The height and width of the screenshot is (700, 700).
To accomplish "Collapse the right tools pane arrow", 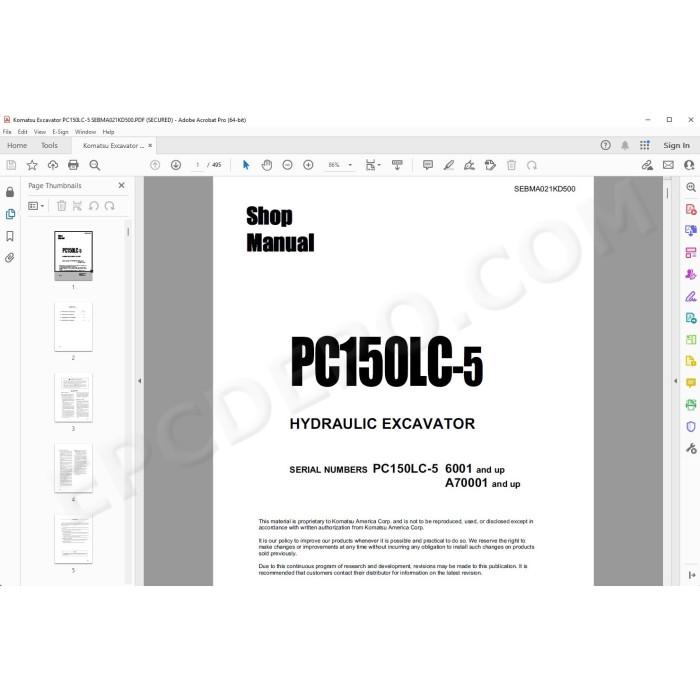I will coord(675,381).
